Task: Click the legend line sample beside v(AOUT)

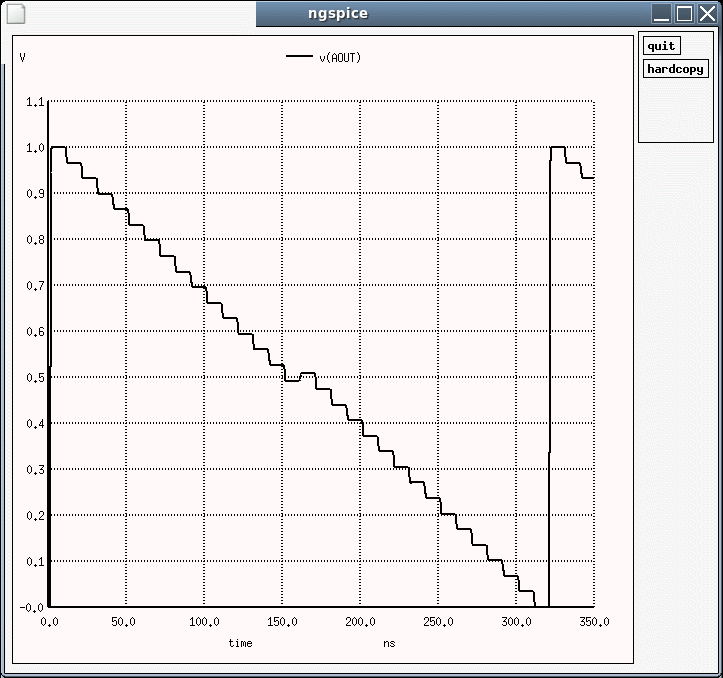Action: [x=299, y=57]
